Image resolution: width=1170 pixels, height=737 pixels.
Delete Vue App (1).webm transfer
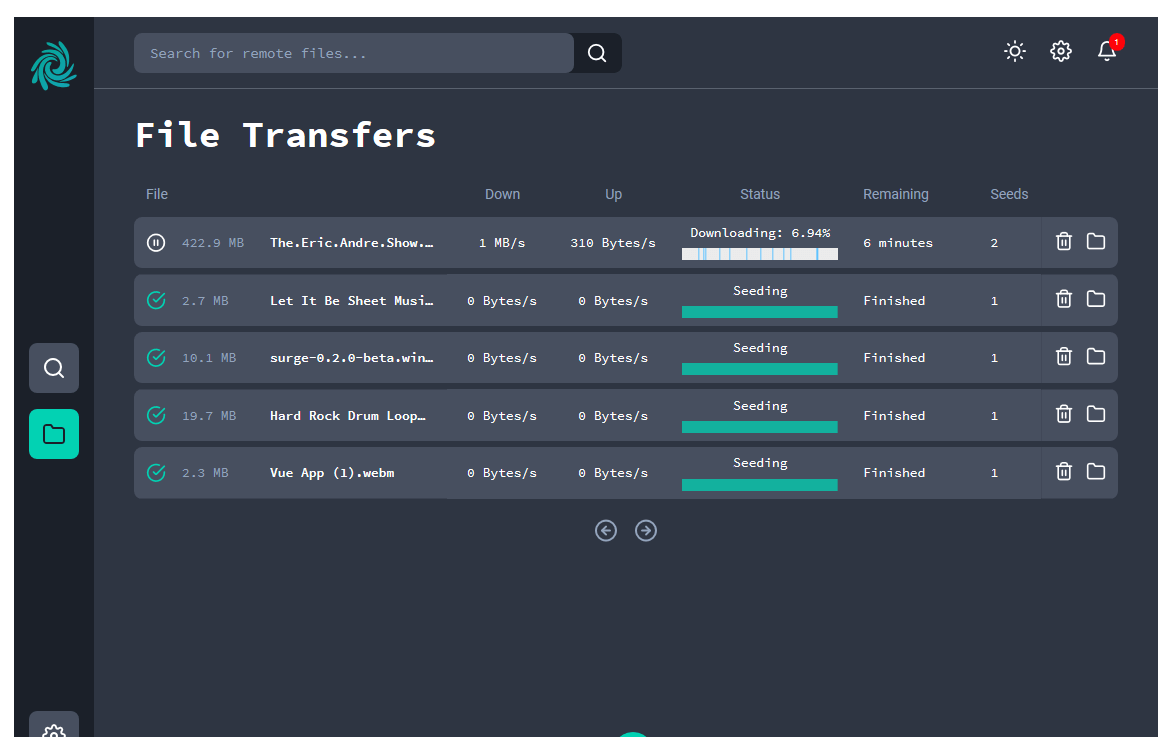coord(1064,471)
